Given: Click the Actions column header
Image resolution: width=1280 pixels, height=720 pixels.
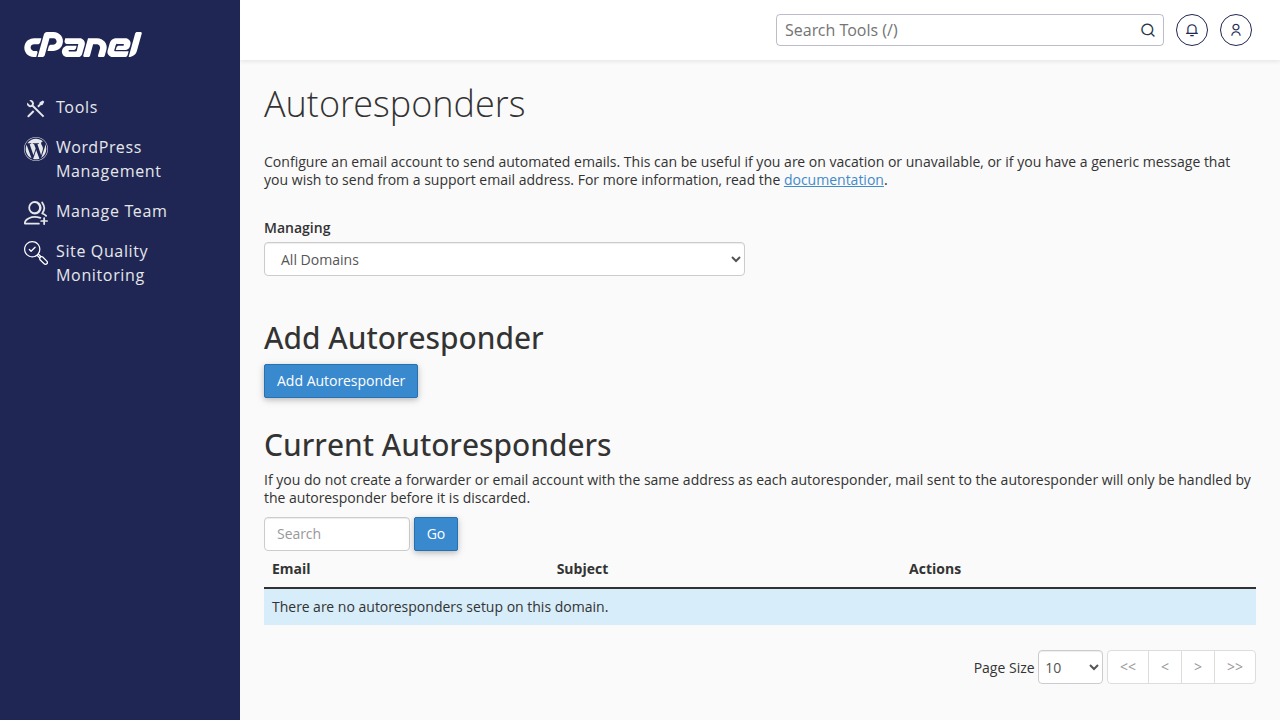Looking at the screenshot, I should pos(935,569).
